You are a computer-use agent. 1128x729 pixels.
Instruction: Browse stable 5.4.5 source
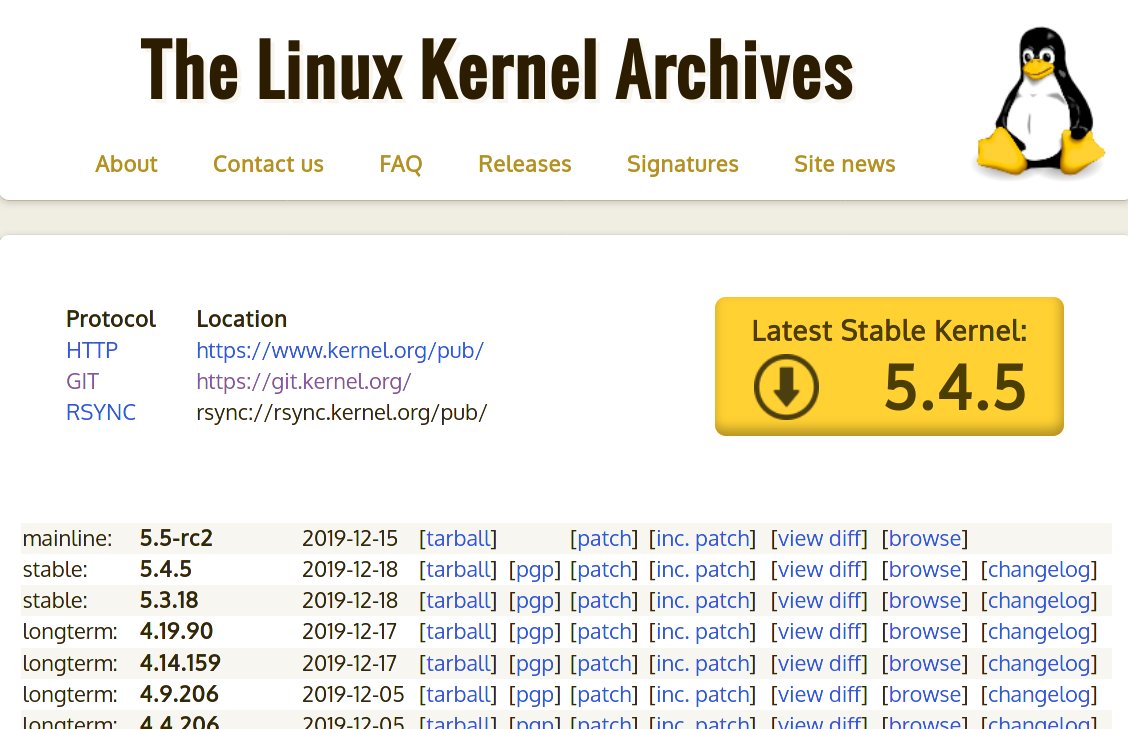tap(924, 569)
